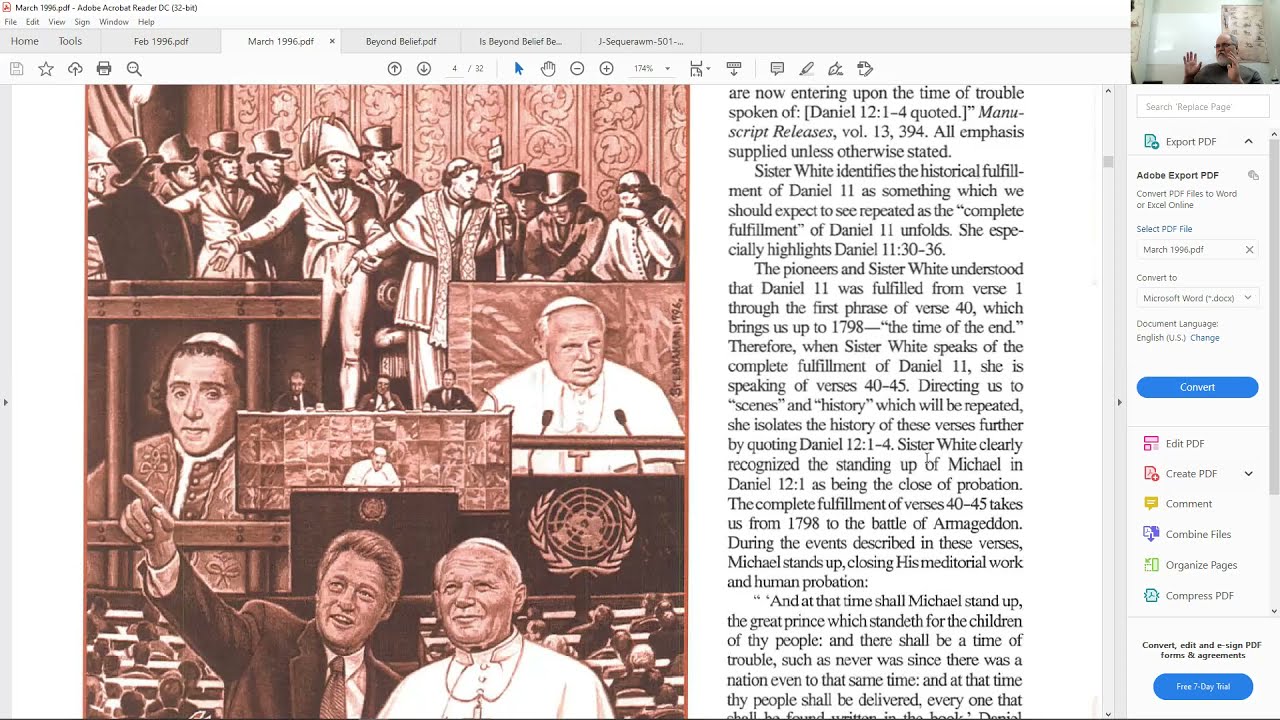
Task: Switch to Is Beyond Belief Be... tab
Action: [x=520, y=42]
